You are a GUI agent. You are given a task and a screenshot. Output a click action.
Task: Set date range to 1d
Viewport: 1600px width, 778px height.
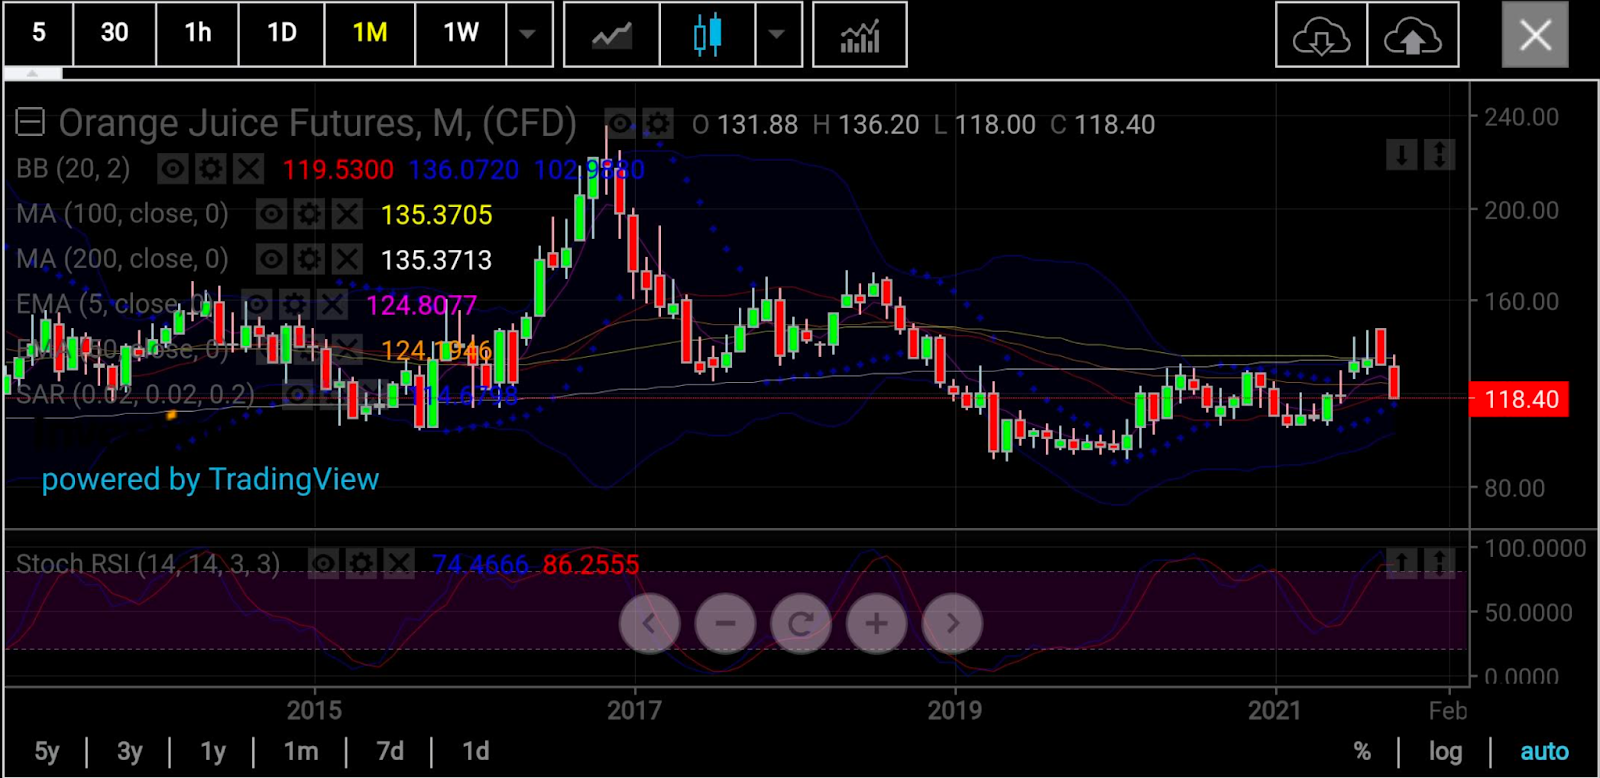click(476, 751)
